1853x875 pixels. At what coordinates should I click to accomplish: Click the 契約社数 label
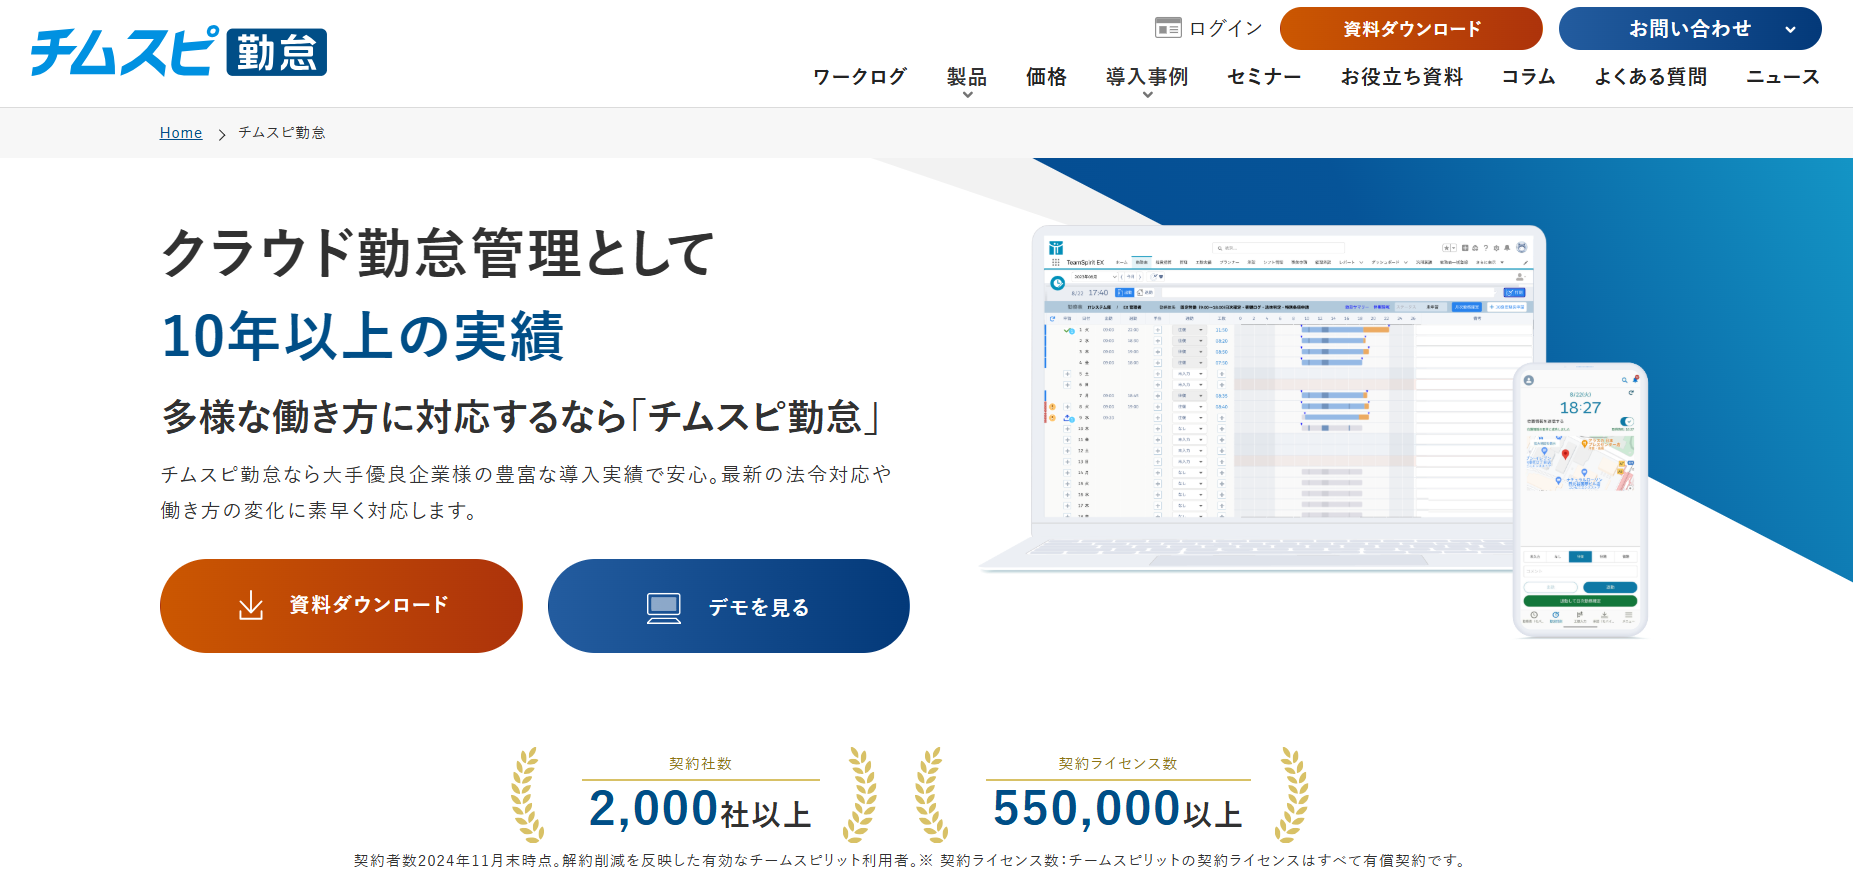click(x=701, y=763)
